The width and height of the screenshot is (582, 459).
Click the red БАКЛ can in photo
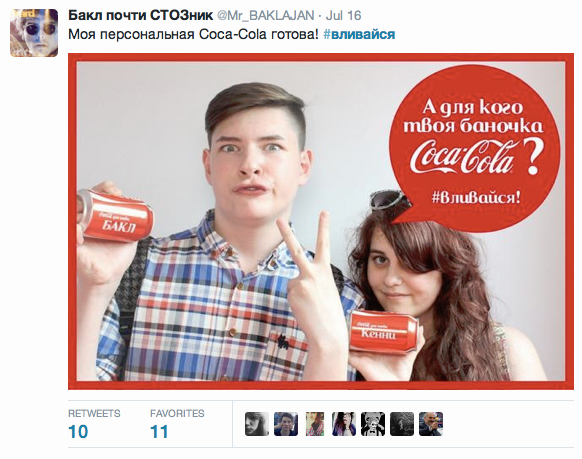pyautogui.click(x=116, y=216)
